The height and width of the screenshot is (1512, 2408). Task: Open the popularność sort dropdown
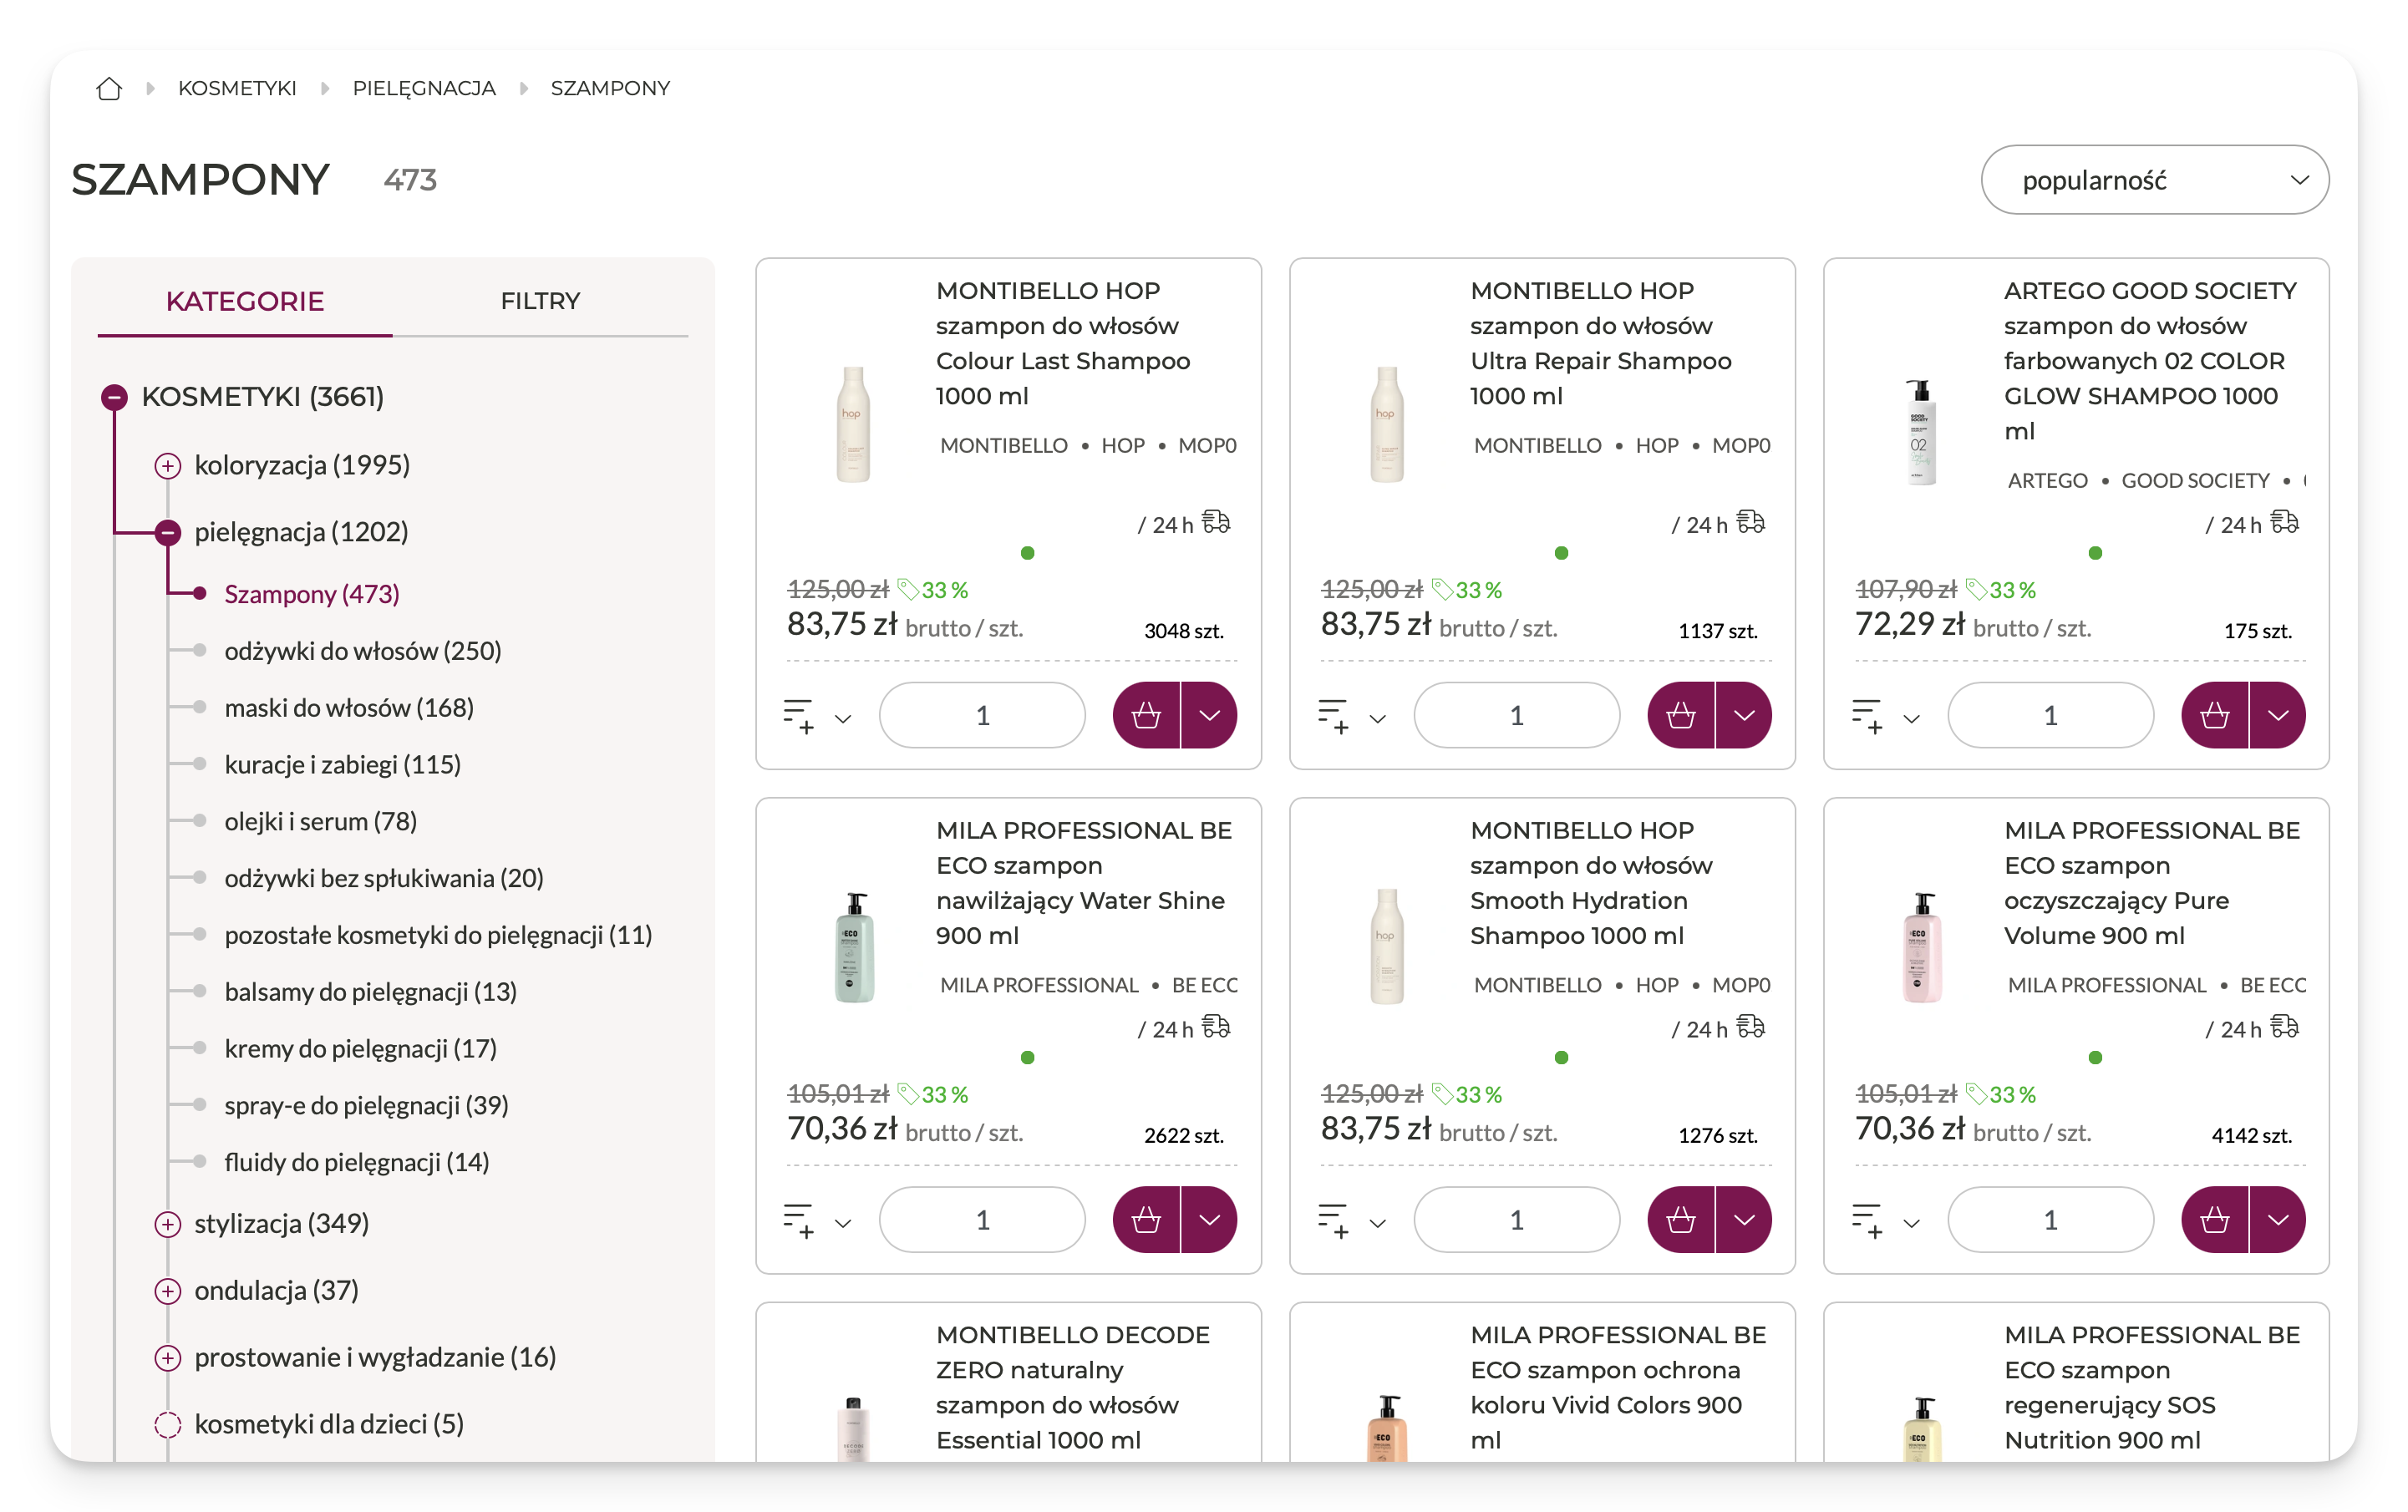2154,180
